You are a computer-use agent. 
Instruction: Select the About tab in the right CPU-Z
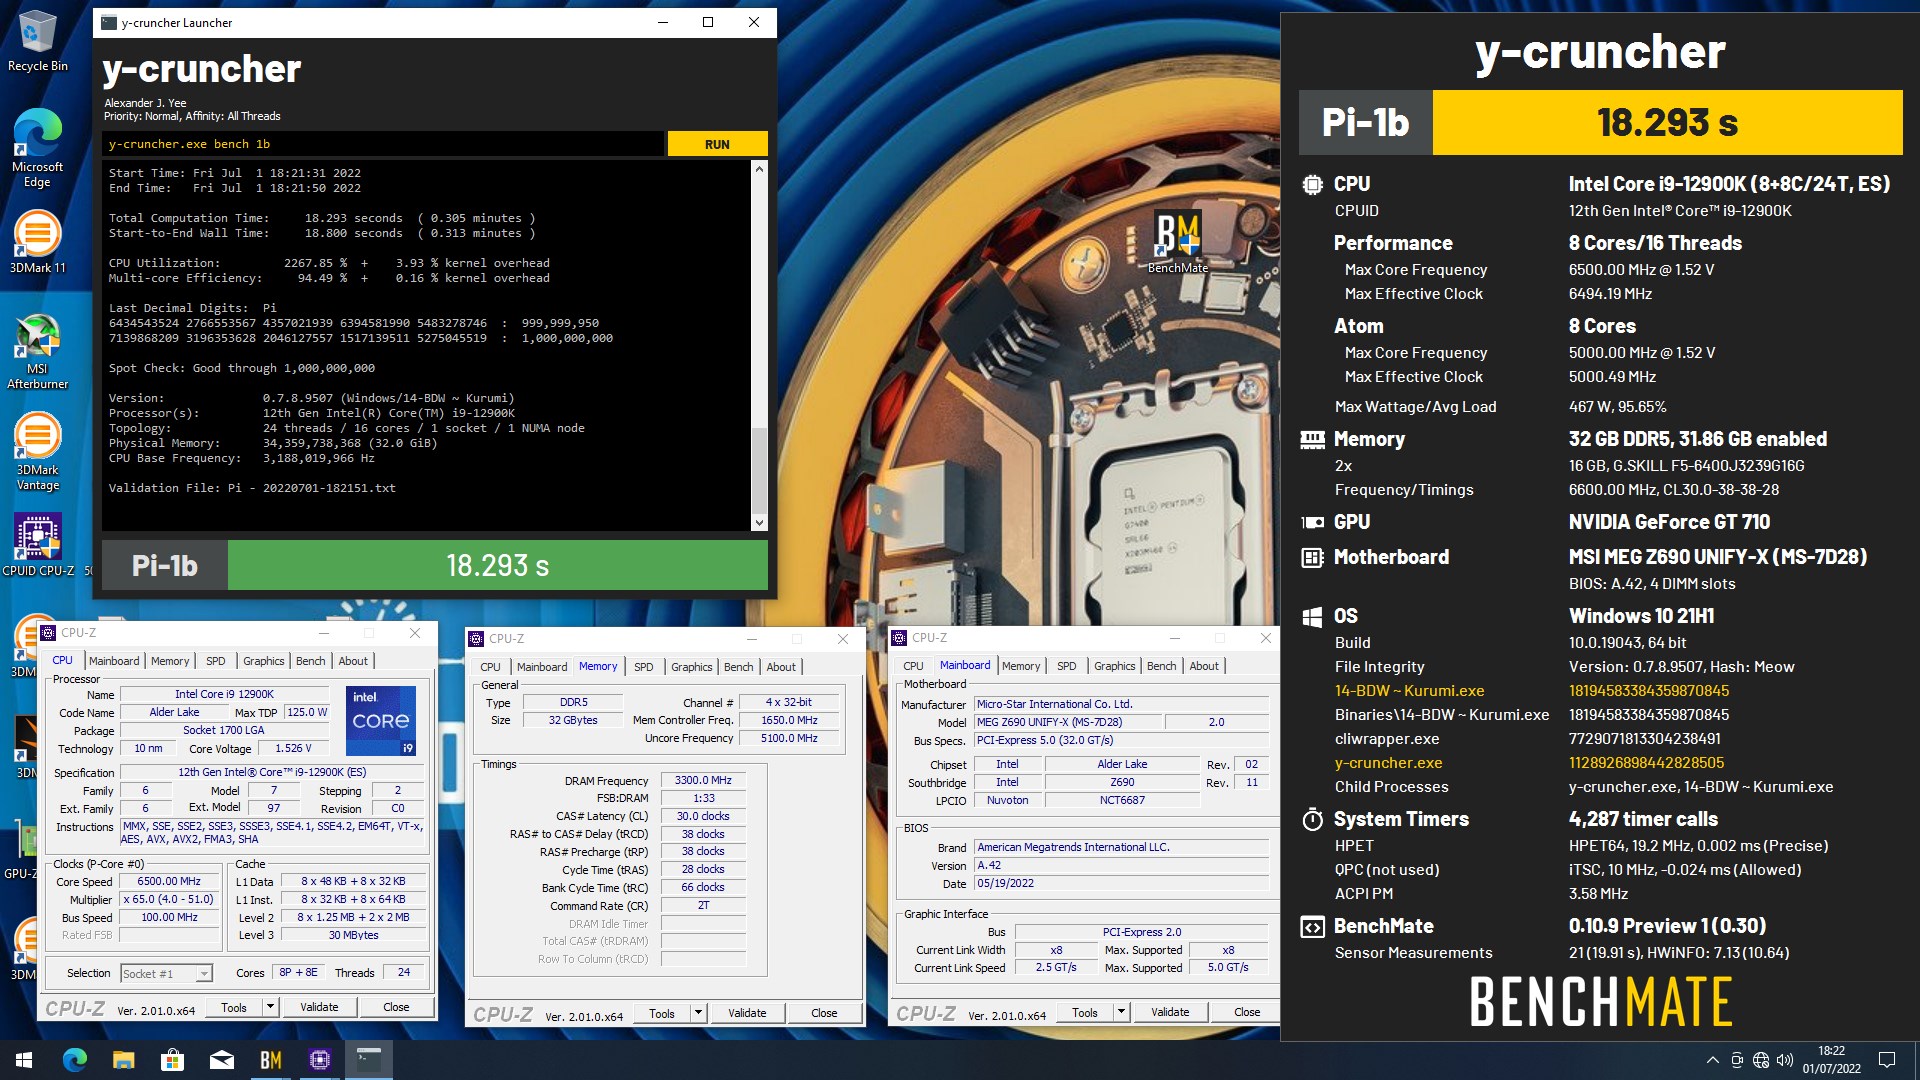pyautogui.click(x=1204, y=666)
